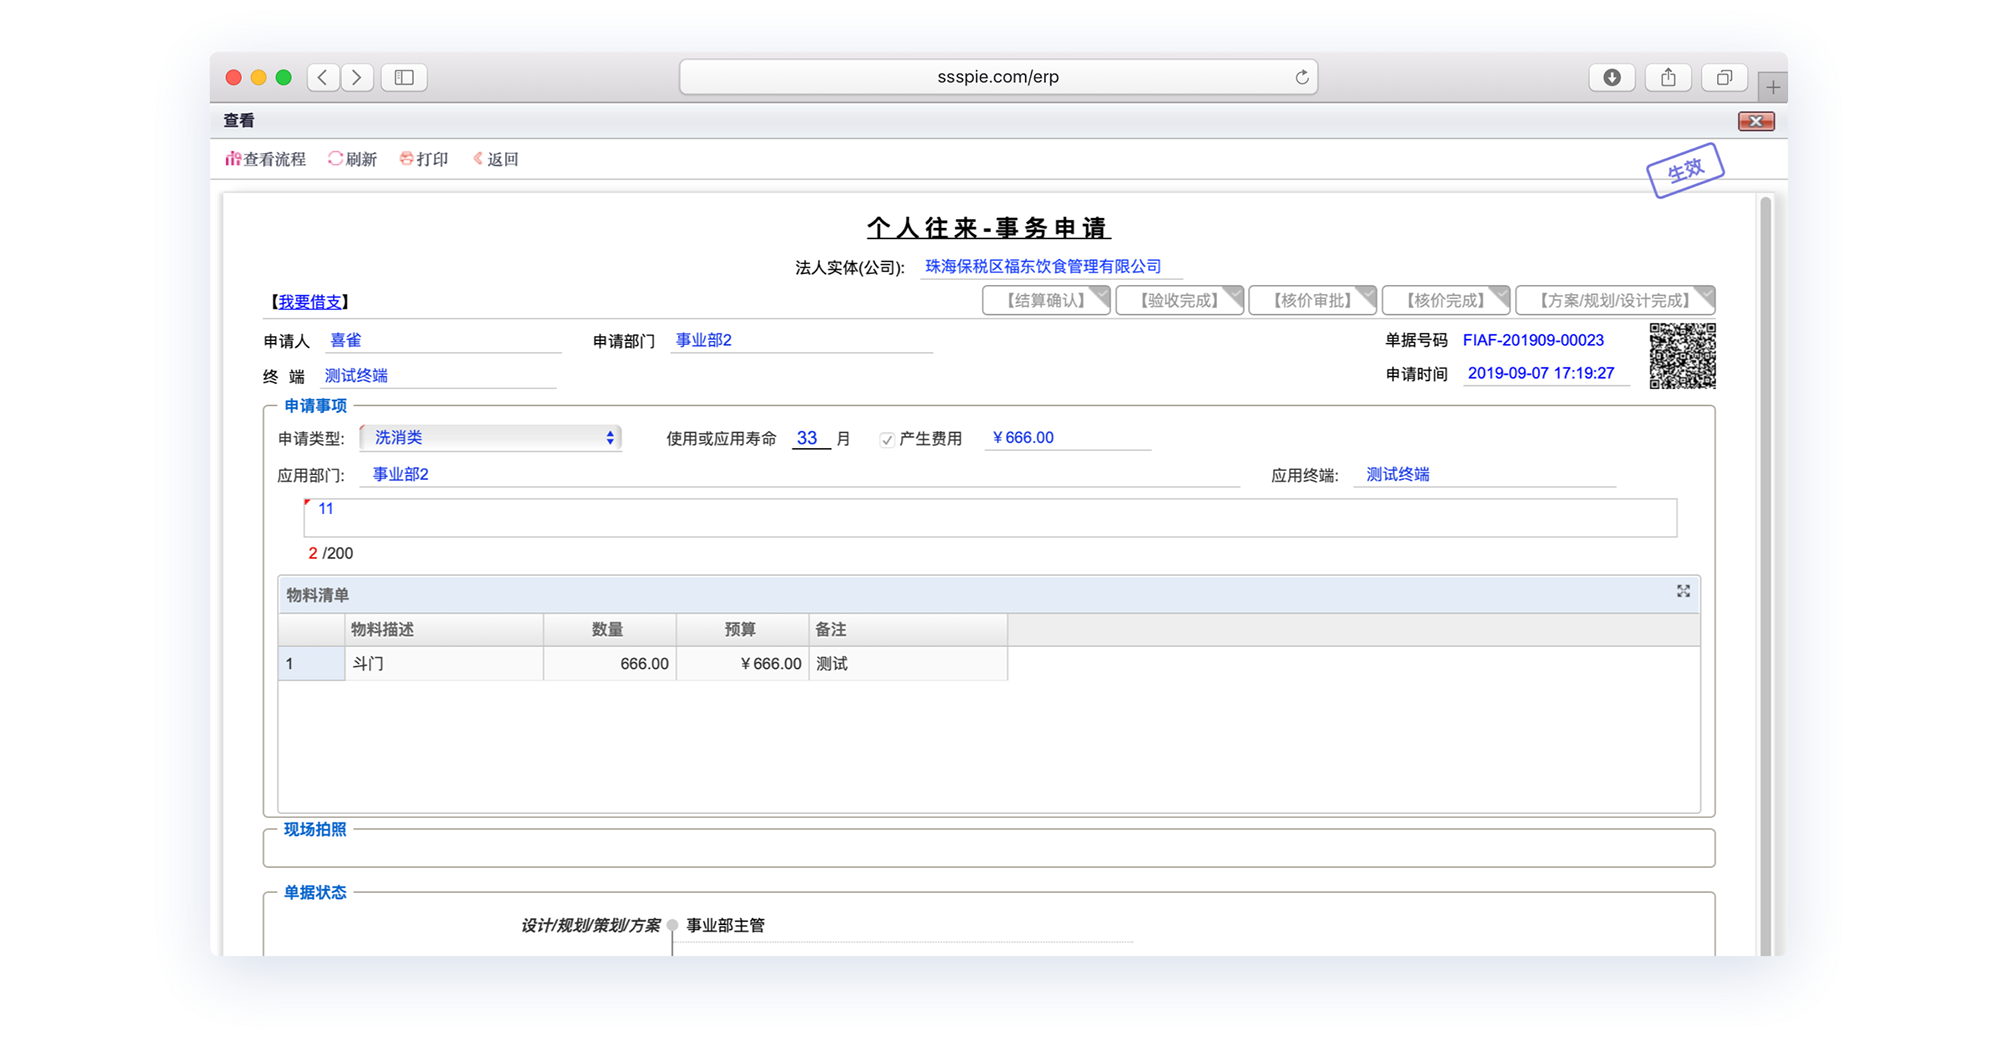The width and height of the screenshot is (2000, 1037).
Task: Click the budget cell ¥666.00
Action: [x=742, y=664]
